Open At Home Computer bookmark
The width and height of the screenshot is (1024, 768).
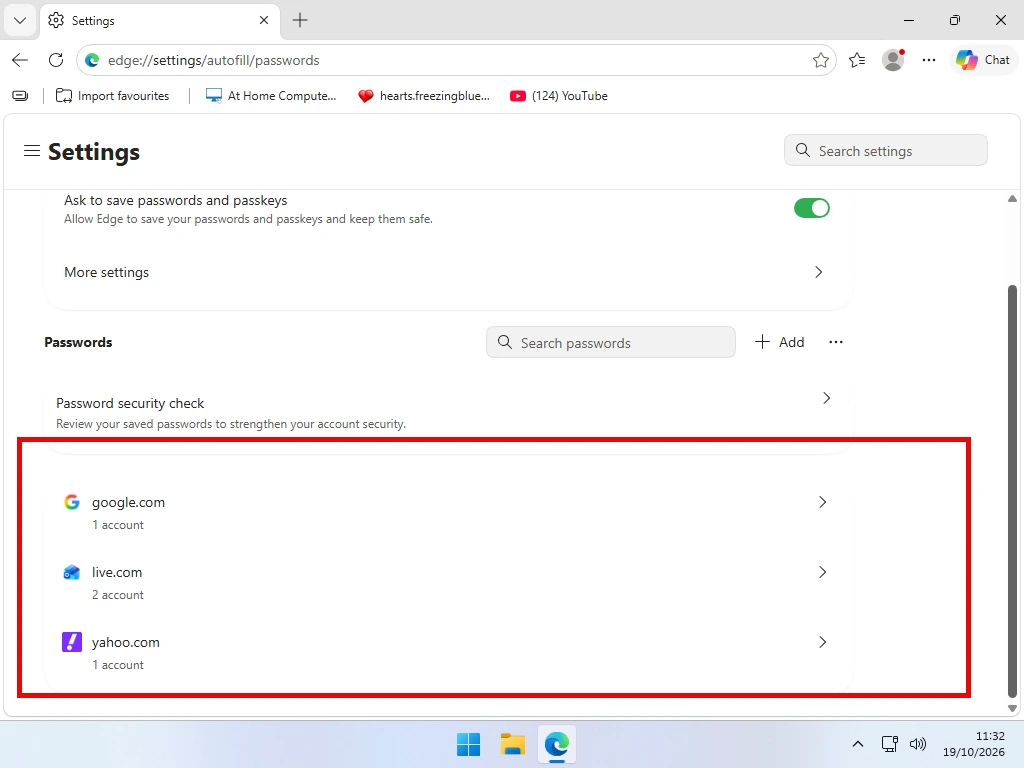pos(271,96)
